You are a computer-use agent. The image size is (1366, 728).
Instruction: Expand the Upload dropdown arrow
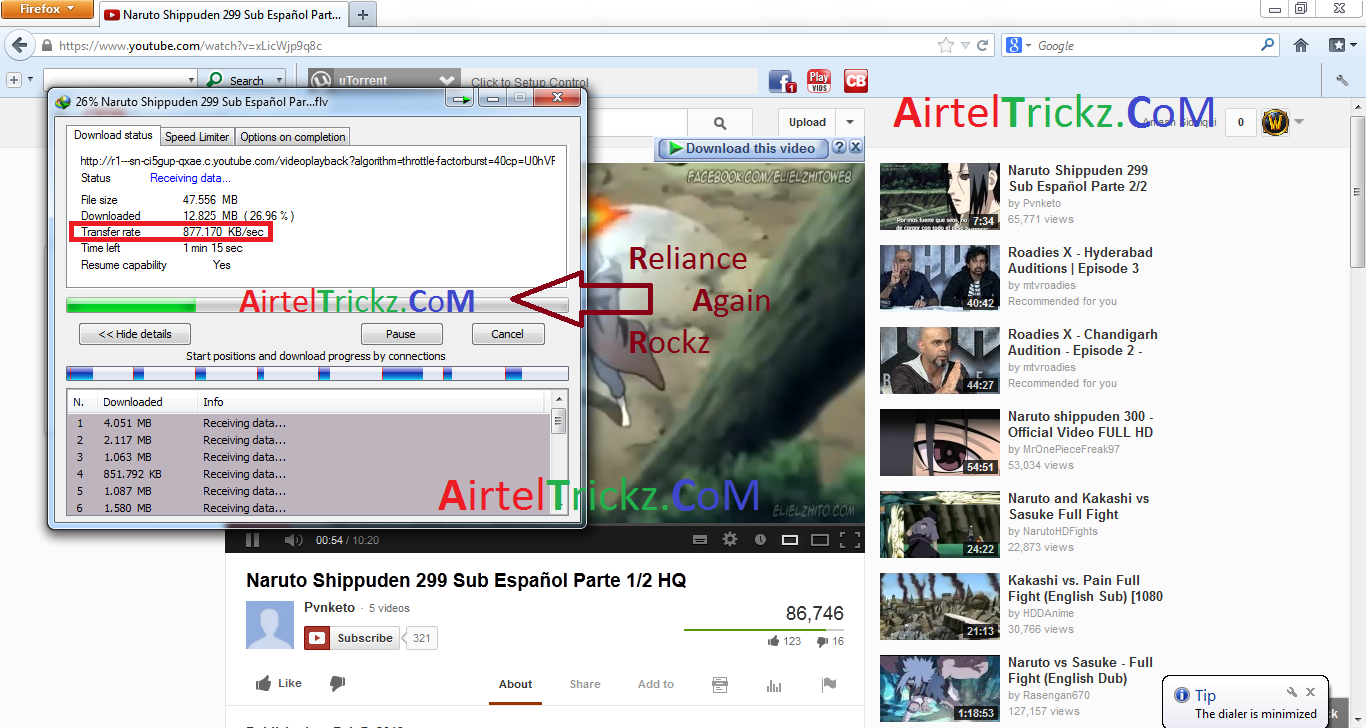851,122
